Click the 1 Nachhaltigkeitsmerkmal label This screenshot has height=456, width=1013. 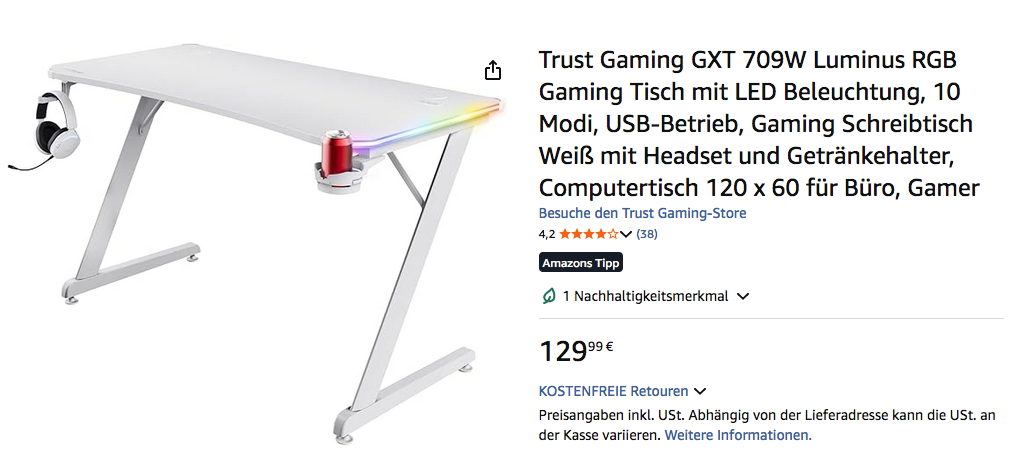pos(645,296)
